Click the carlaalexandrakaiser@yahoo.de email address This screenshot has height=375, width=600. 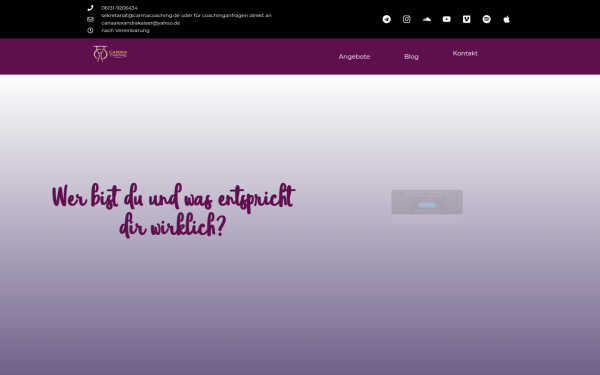coord(140,23)
